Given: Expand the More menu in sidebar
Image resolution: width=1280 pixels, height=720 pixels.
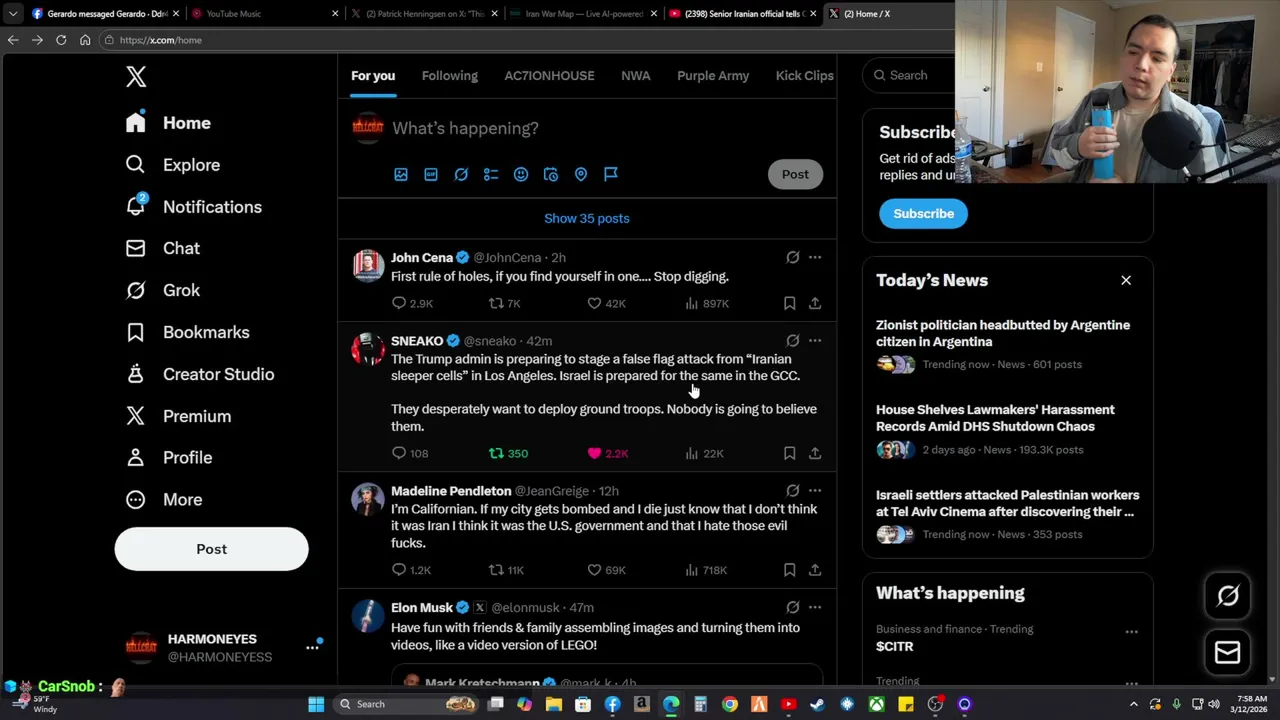Looking at the screenshot, I should click(x=163, y=499).
